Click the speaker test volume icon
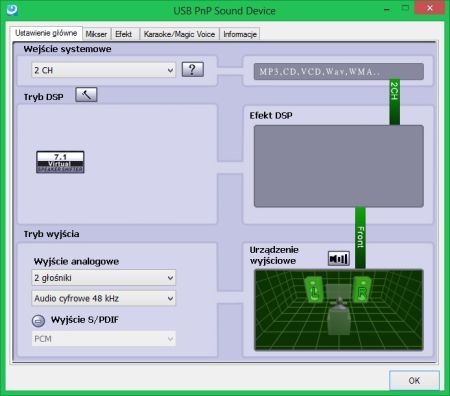This screenshot has width=450, height=396. pyautogui.click(x=339, y=258)
